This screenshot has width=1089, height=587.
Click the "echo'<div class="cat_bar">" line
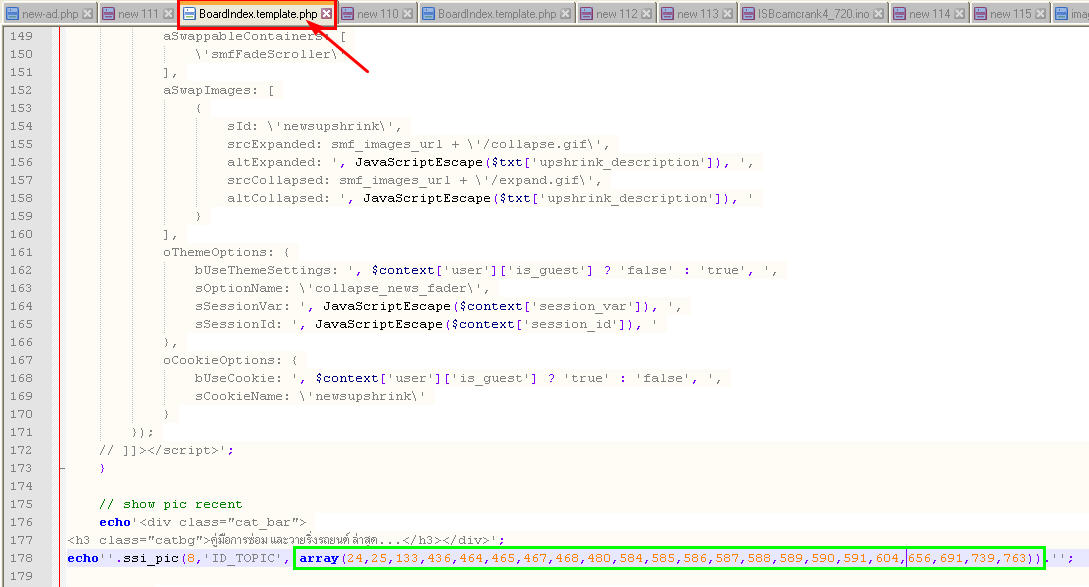tap(203, 522)
